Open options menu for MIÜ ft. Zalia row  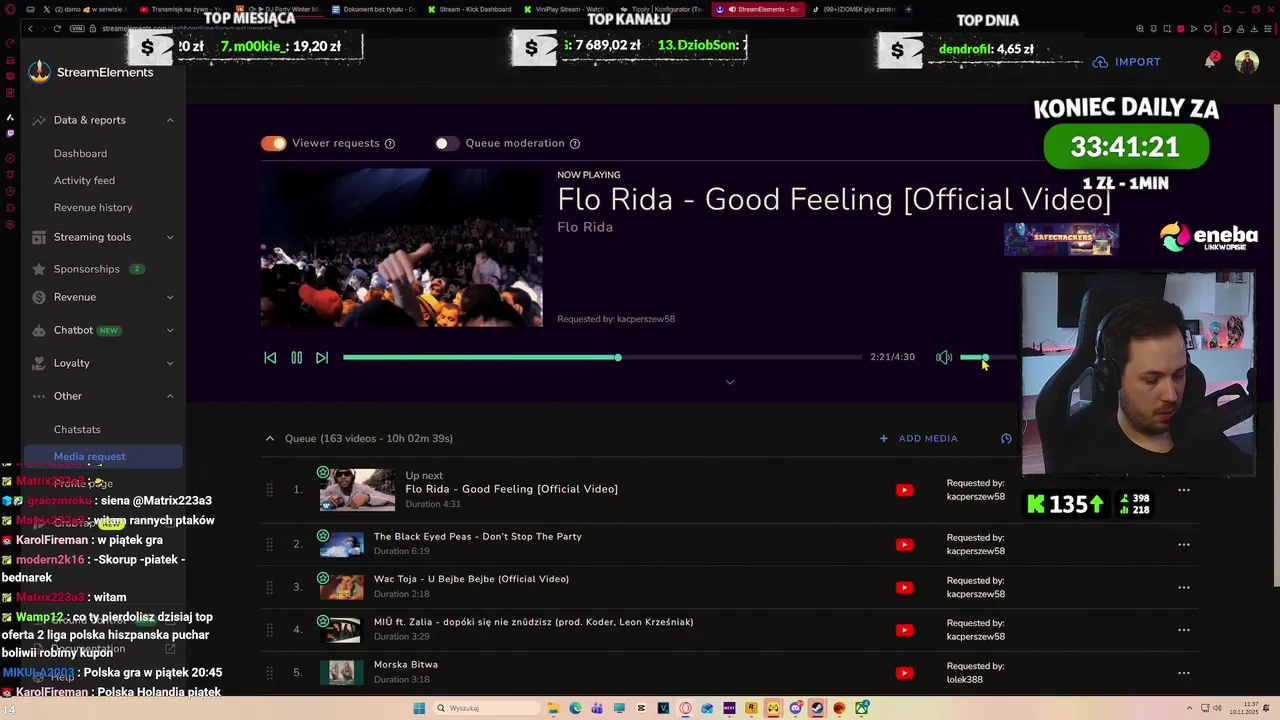point(1184,630)
